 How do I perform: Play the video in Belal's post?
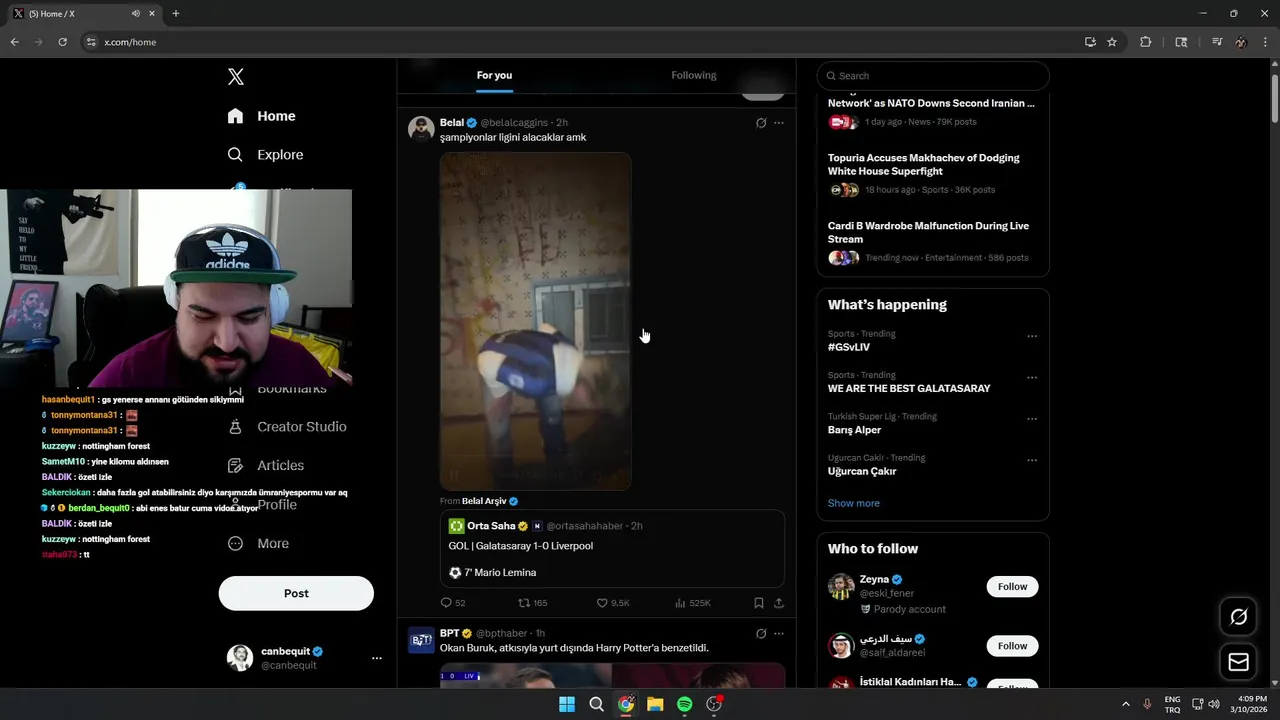pyautogui.click(x=536, y=321)
